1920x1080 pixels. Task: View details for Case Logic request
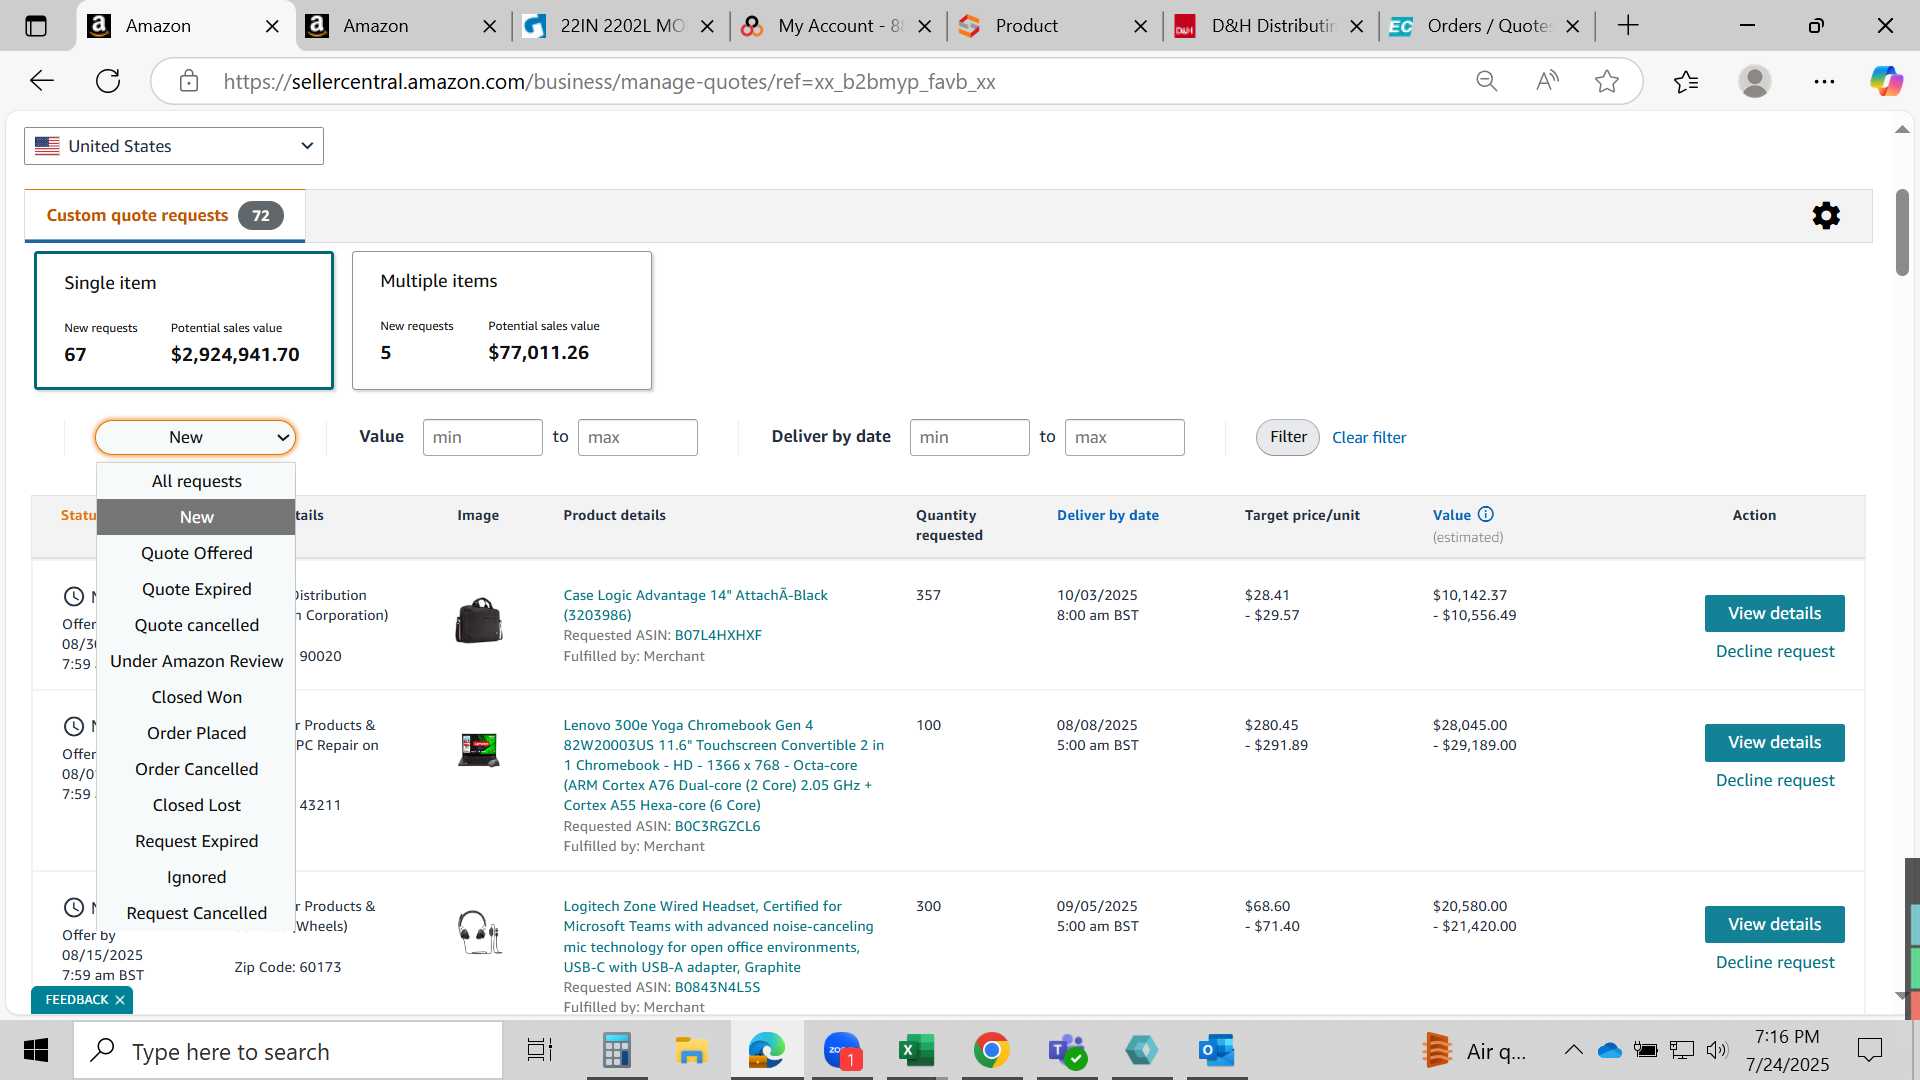point(1775,613)
